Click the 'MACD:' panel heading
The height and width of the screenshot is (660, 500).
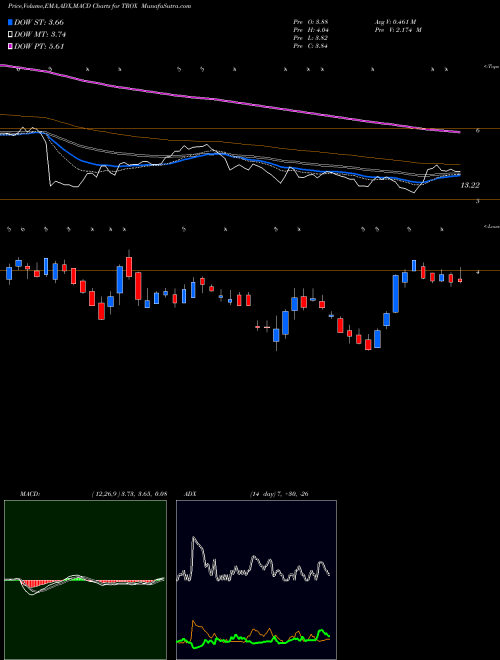pyautogui.click(x=29, y=494)
